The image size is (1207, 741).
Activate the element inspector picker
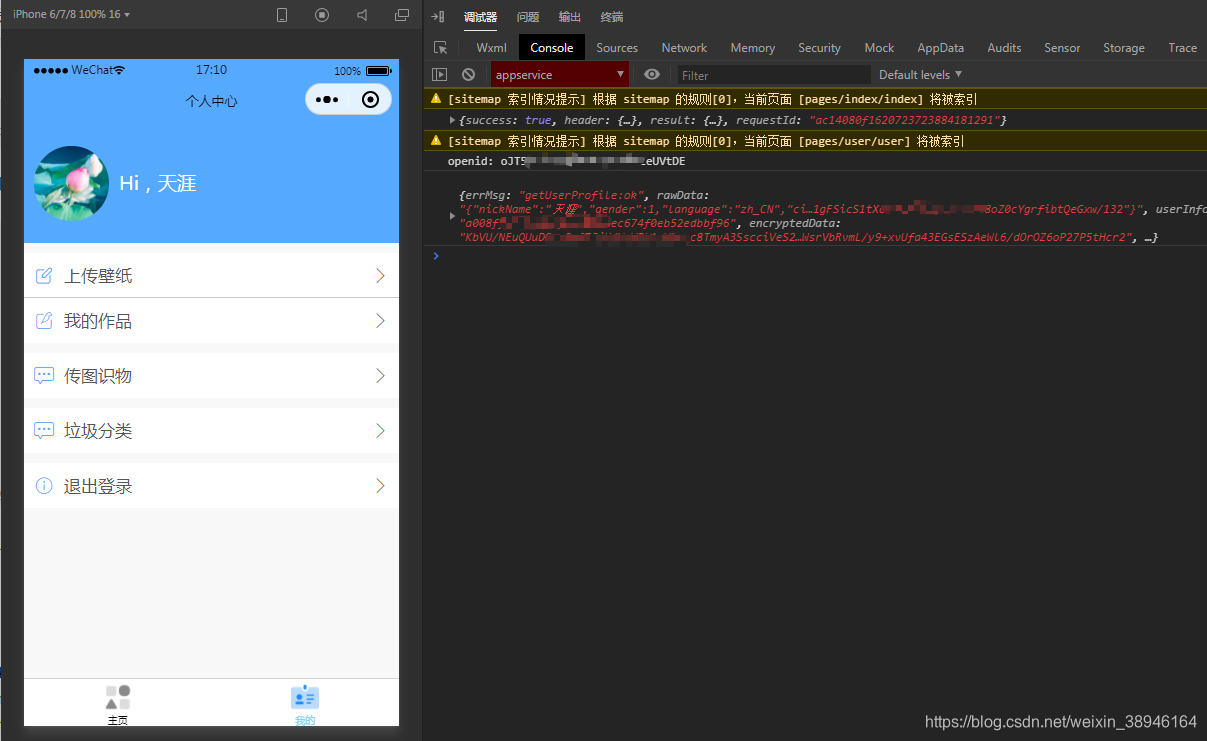click(x=440, y=48)
